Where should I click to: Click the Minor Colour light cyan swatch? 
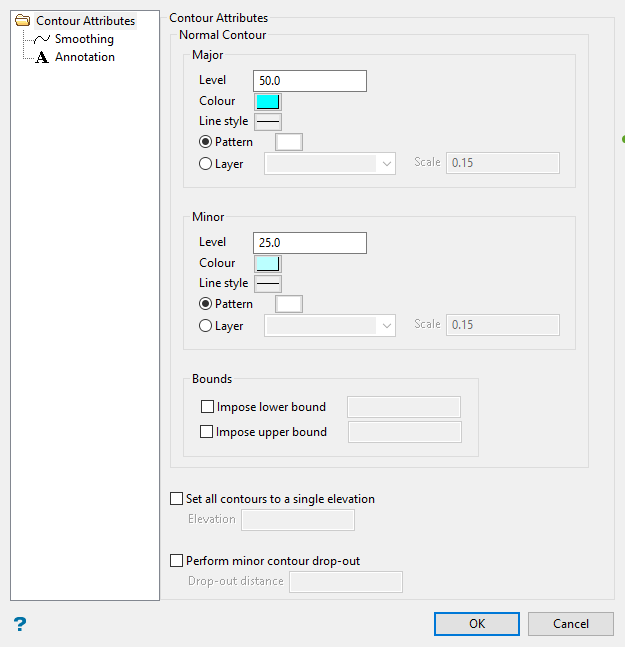(x=268, y=264)
